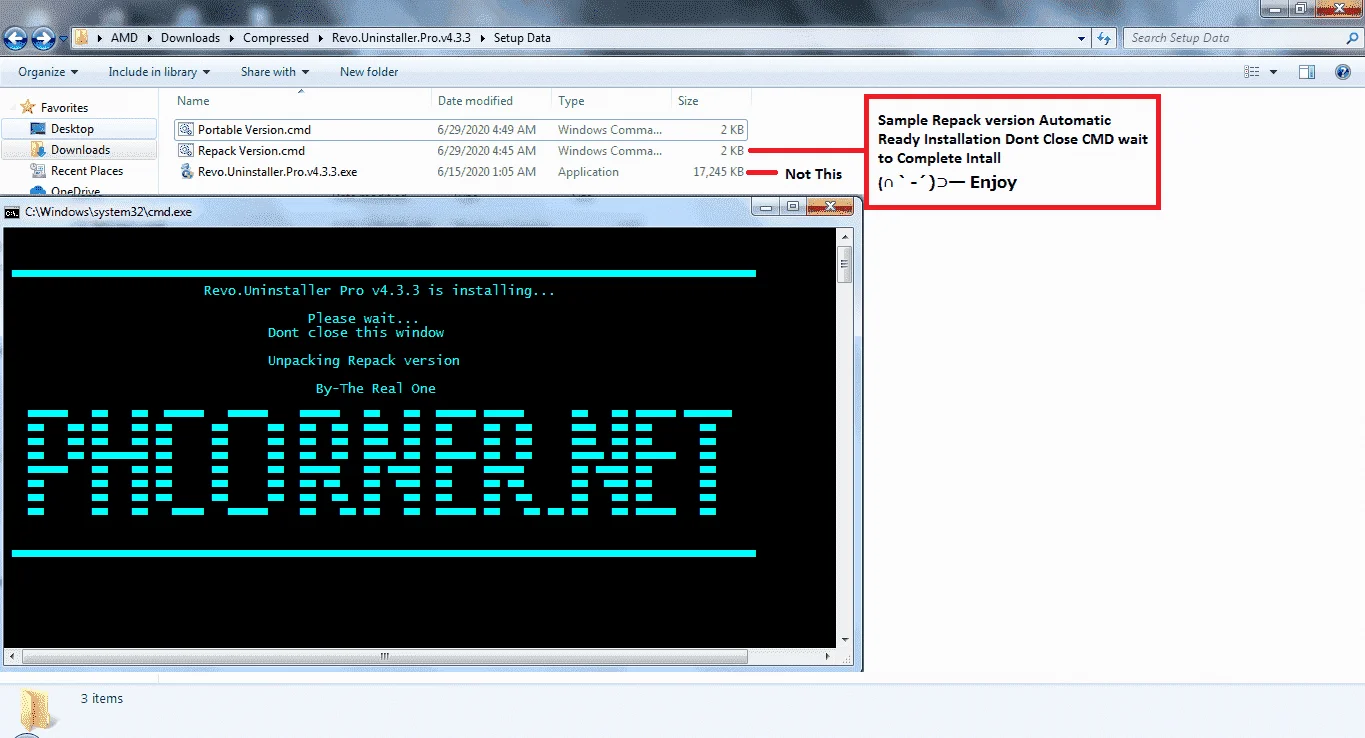Viewport: 1365px width, 738px height.
Task: Click cmd horizontal scrollbar right arrow
Action: point(828,657)
